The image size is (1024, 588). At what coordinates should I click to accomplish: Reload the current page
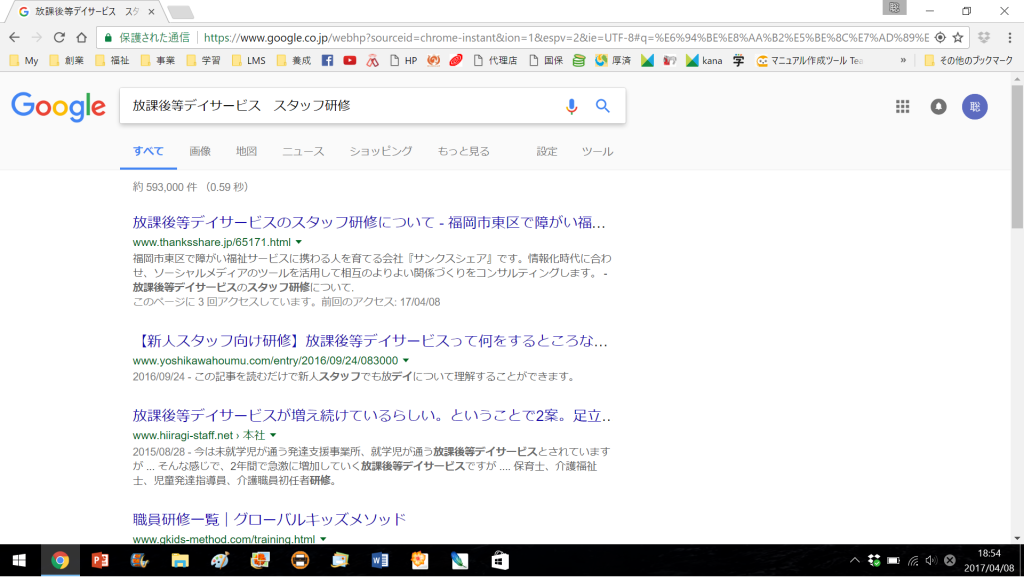click(59, 38)
